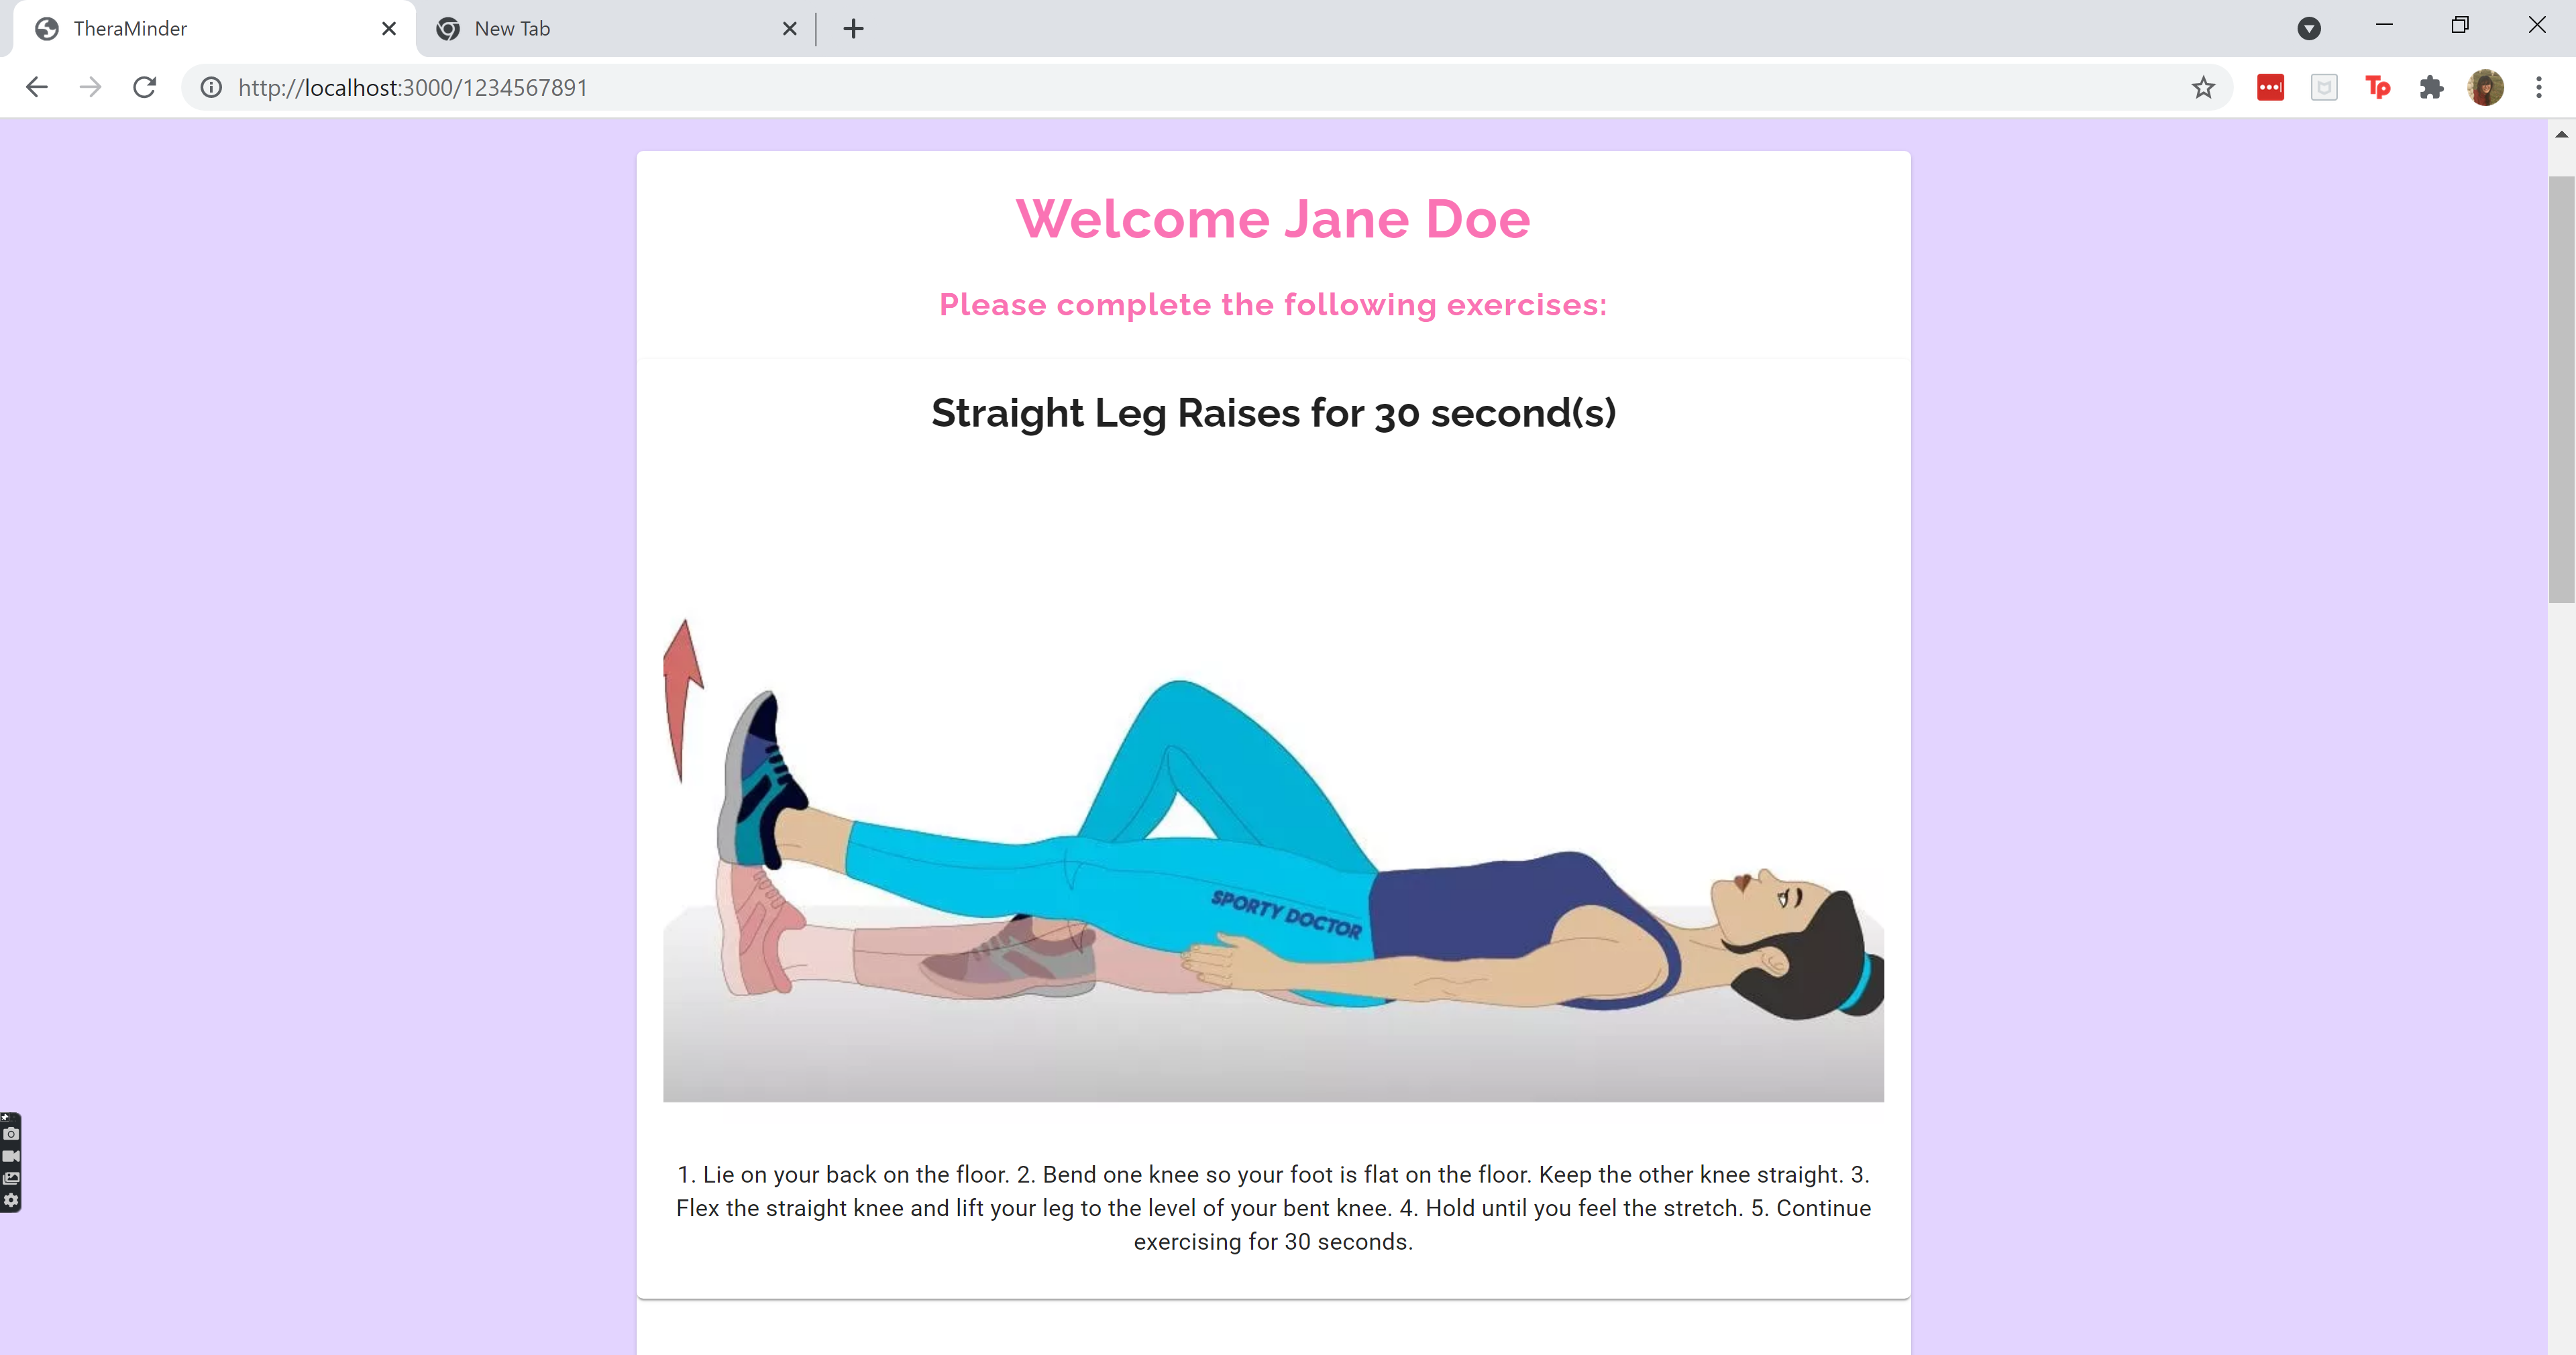
Task: Open the Extensions puzzle piece menu
Action: click(x=2432, y=88)
